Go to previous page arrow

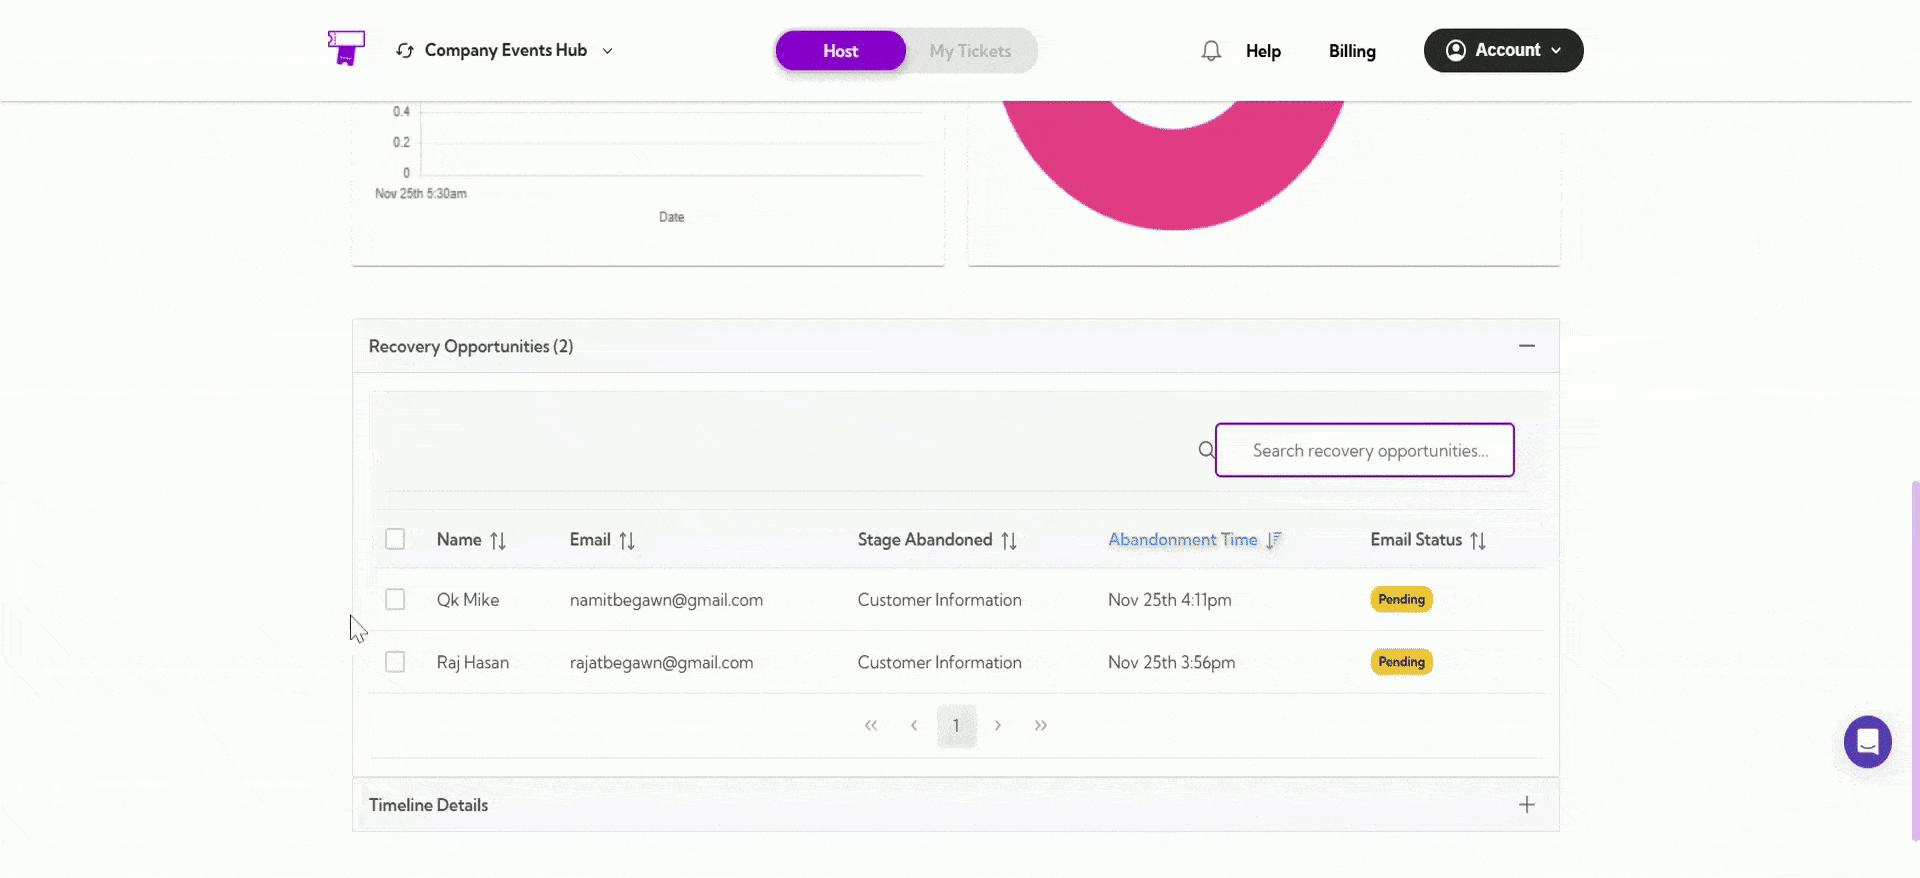tap(914, 726)
